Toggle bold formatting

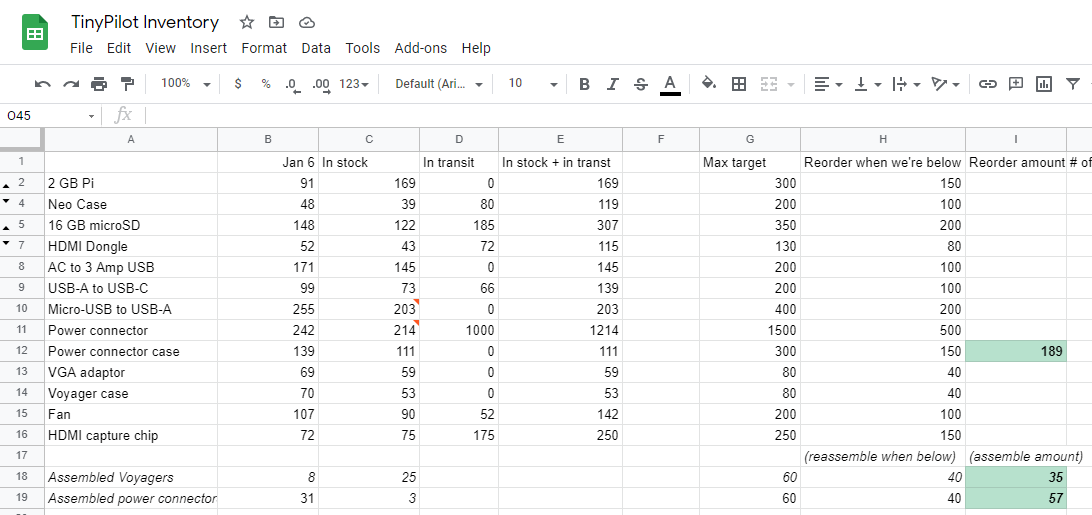(x=584, y=84)
